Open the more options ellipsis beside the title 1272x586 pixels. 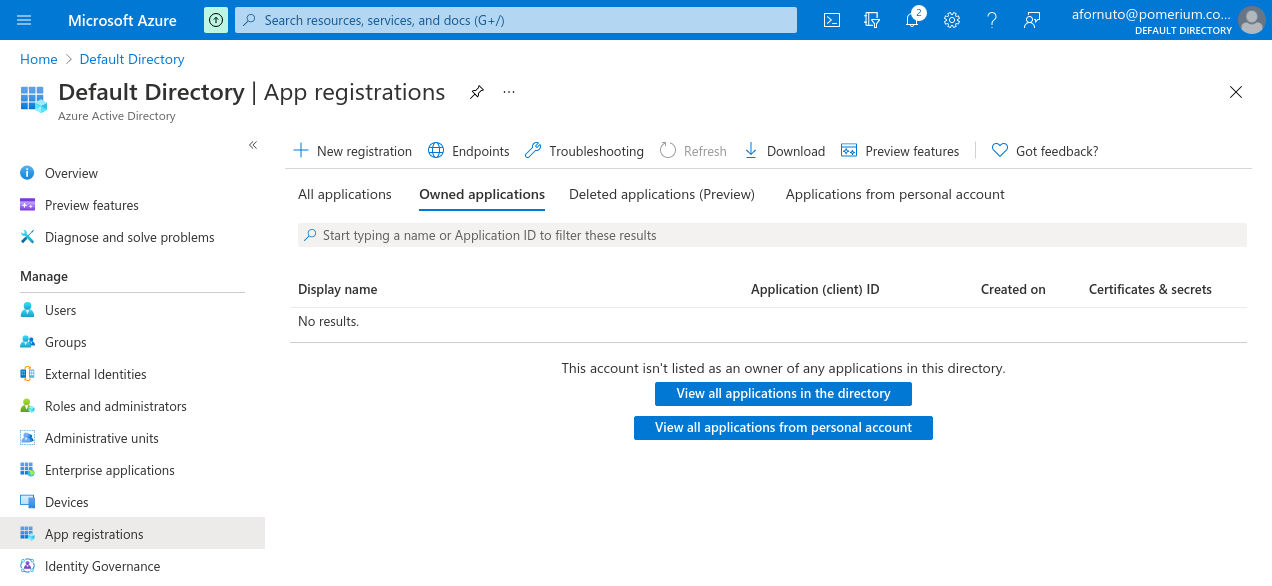[509, 92]
